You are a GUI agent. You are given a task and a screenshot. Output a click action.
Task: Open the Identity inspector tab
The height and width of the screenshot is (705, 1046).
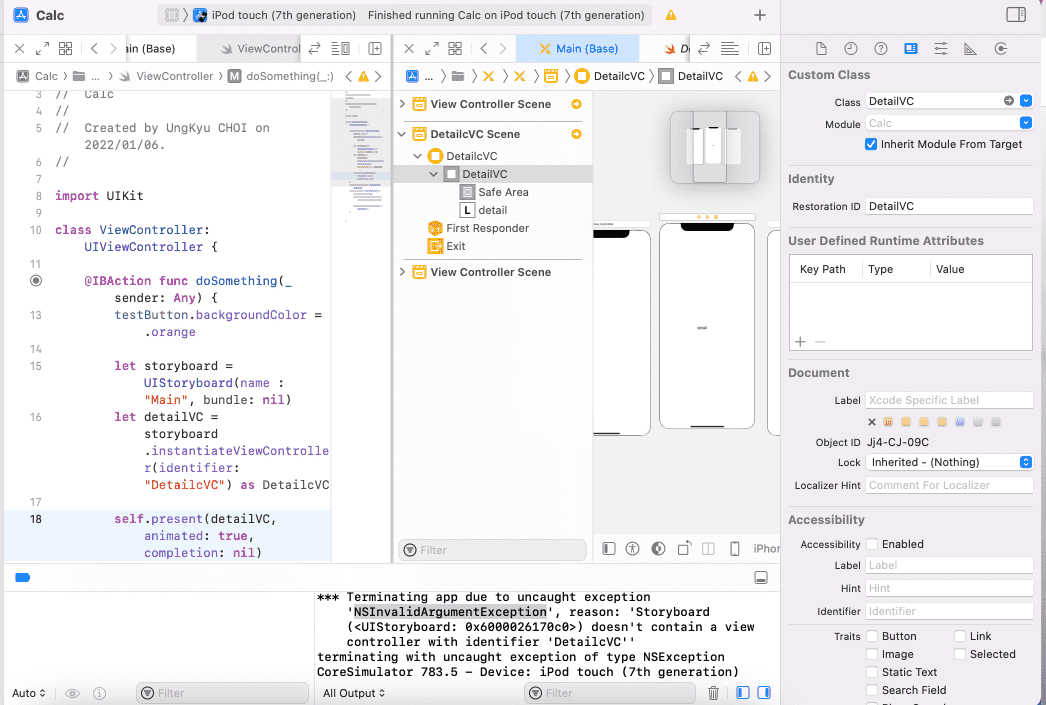point(910,49)
